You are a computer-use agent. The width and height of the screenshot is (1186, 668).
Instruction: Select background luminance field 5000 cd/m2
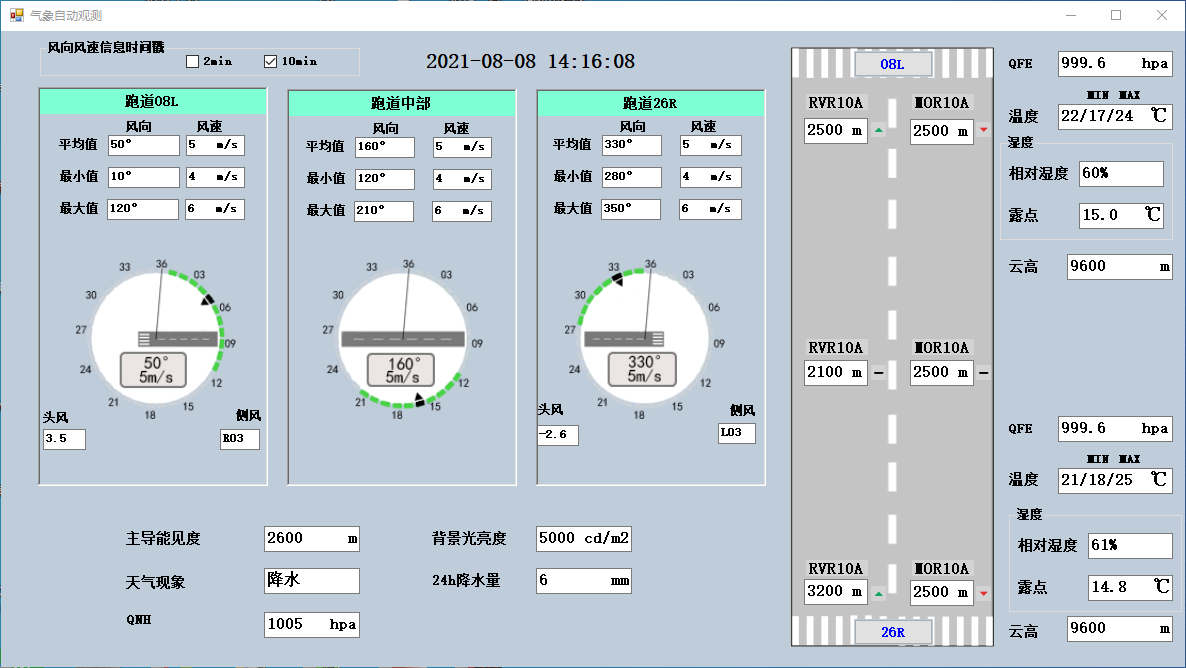[x=583, y=539]
